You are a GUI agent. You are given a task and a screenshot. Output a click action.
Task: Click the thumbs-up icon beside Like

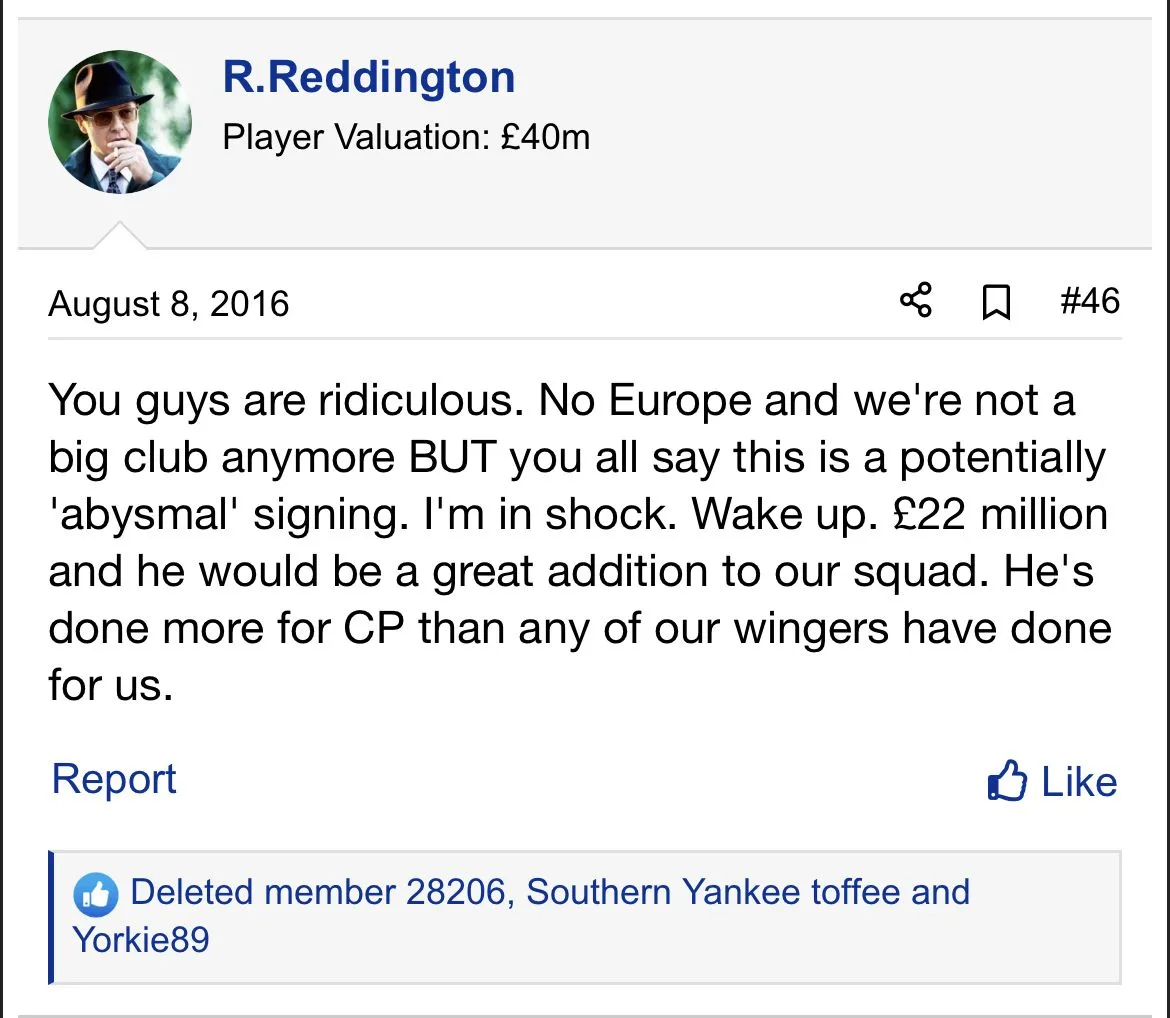pos(1006,782)
